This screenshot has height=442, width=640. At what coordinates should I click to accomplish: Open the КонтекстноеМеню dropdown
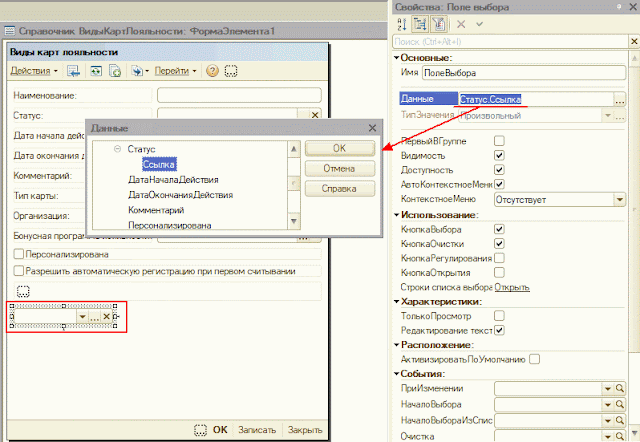coord(620,200)
